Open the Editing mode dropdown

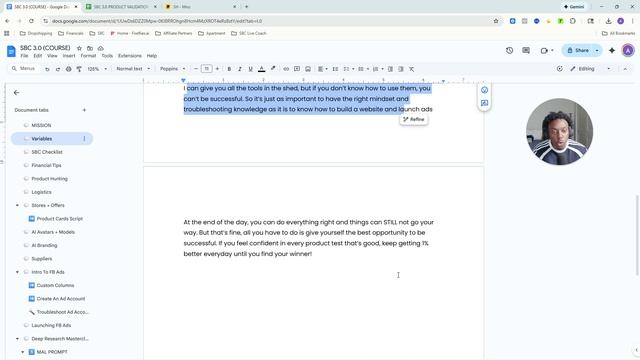pyautogui.click(x=590, y=69)
